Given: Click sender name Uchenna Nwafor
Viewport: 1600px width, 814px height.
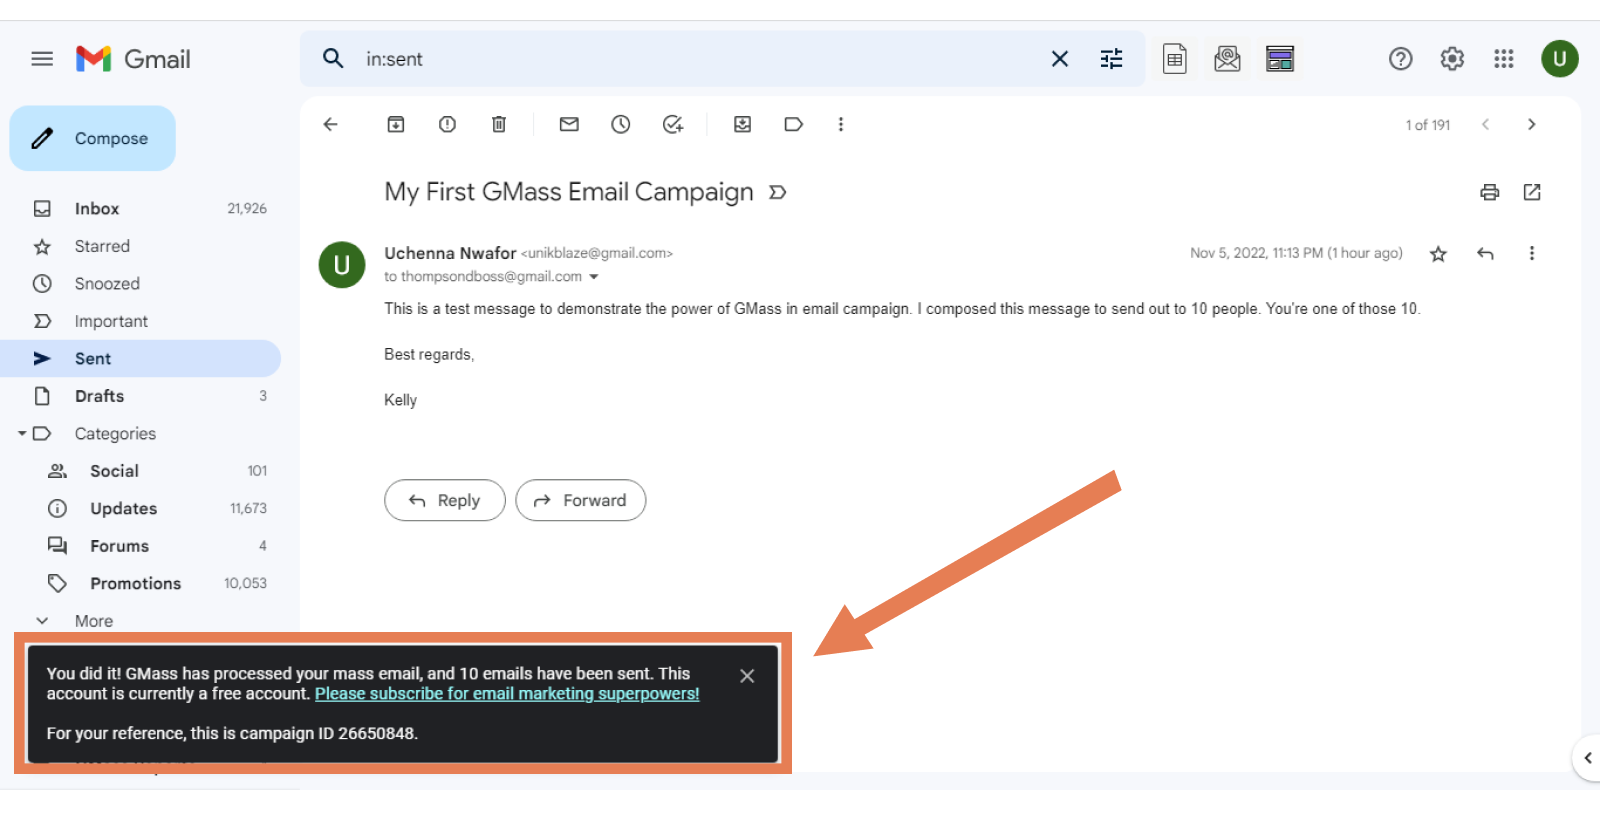Looking at the screenshot, I should tap(450, 253).
